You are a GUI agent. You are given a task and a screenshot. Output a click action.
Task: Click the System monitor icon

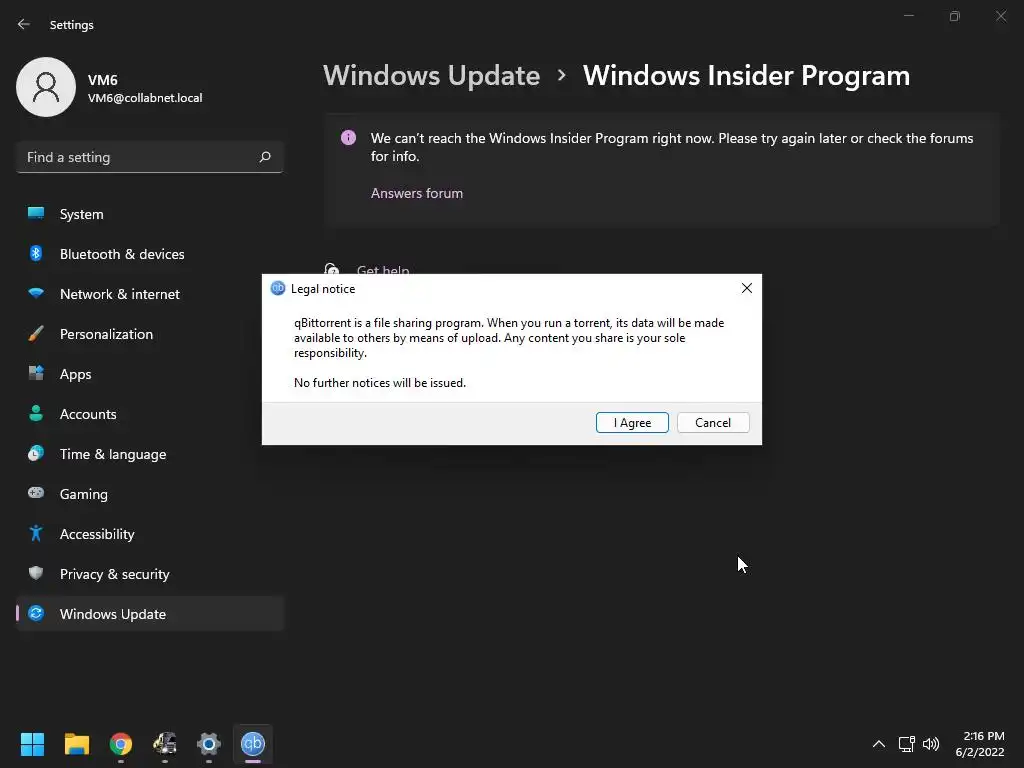pos(36,213)
